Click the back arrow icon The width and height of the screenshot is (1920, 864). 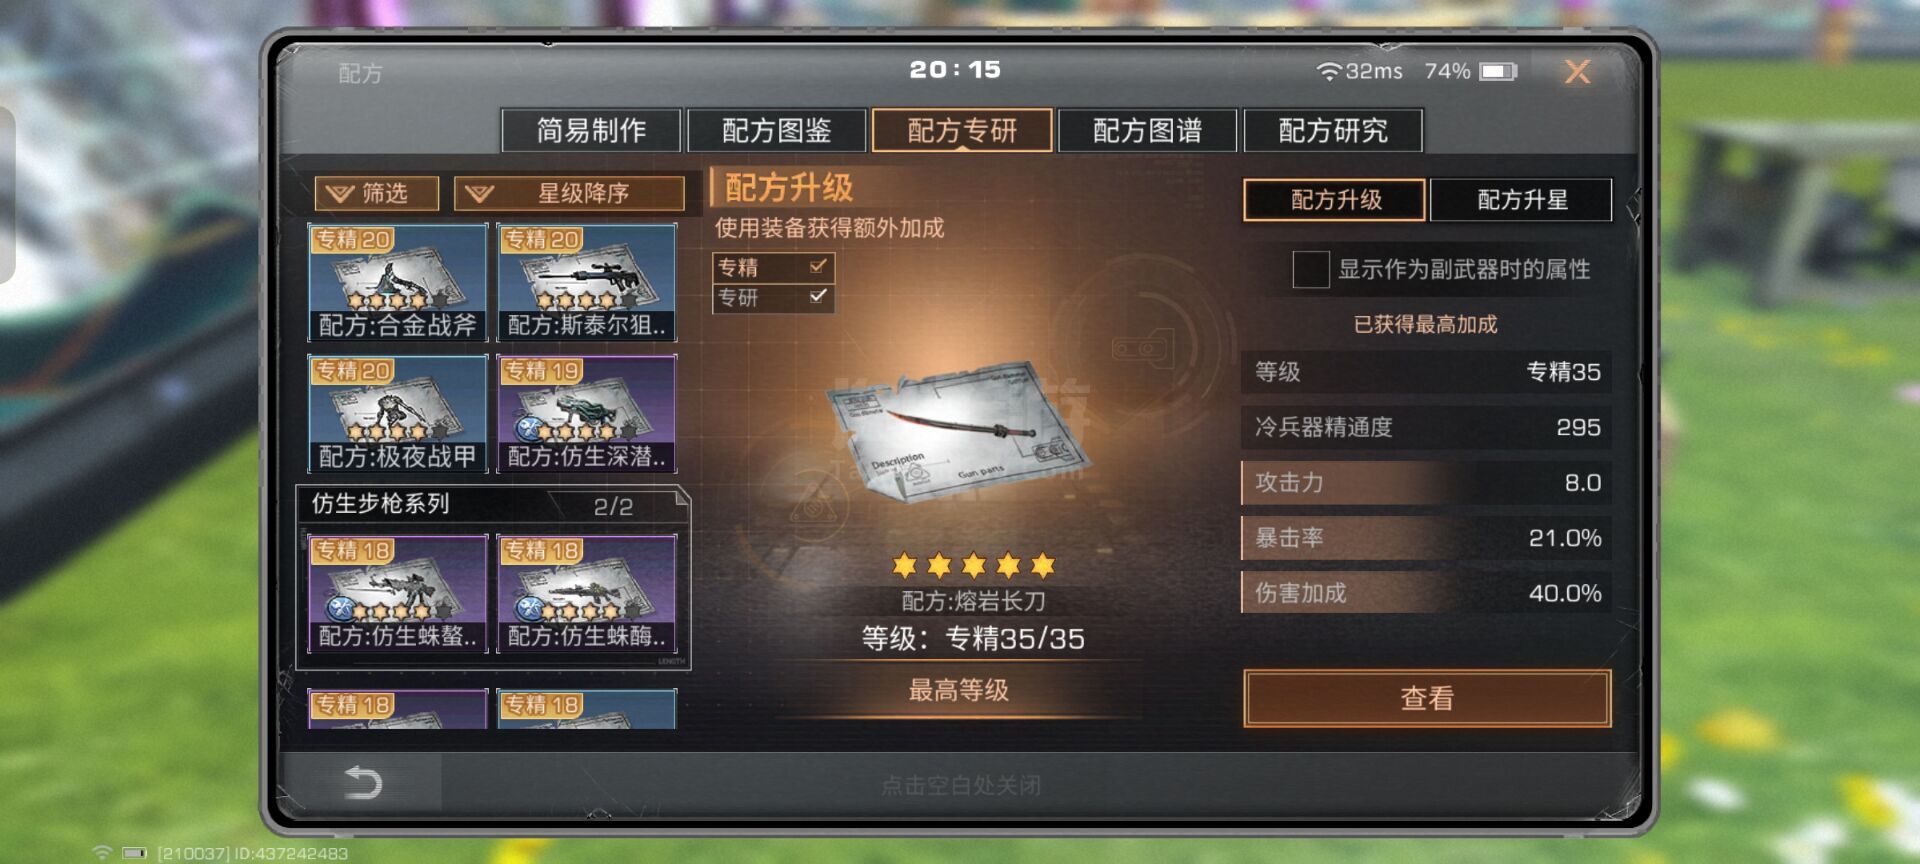tap(363, 782)
